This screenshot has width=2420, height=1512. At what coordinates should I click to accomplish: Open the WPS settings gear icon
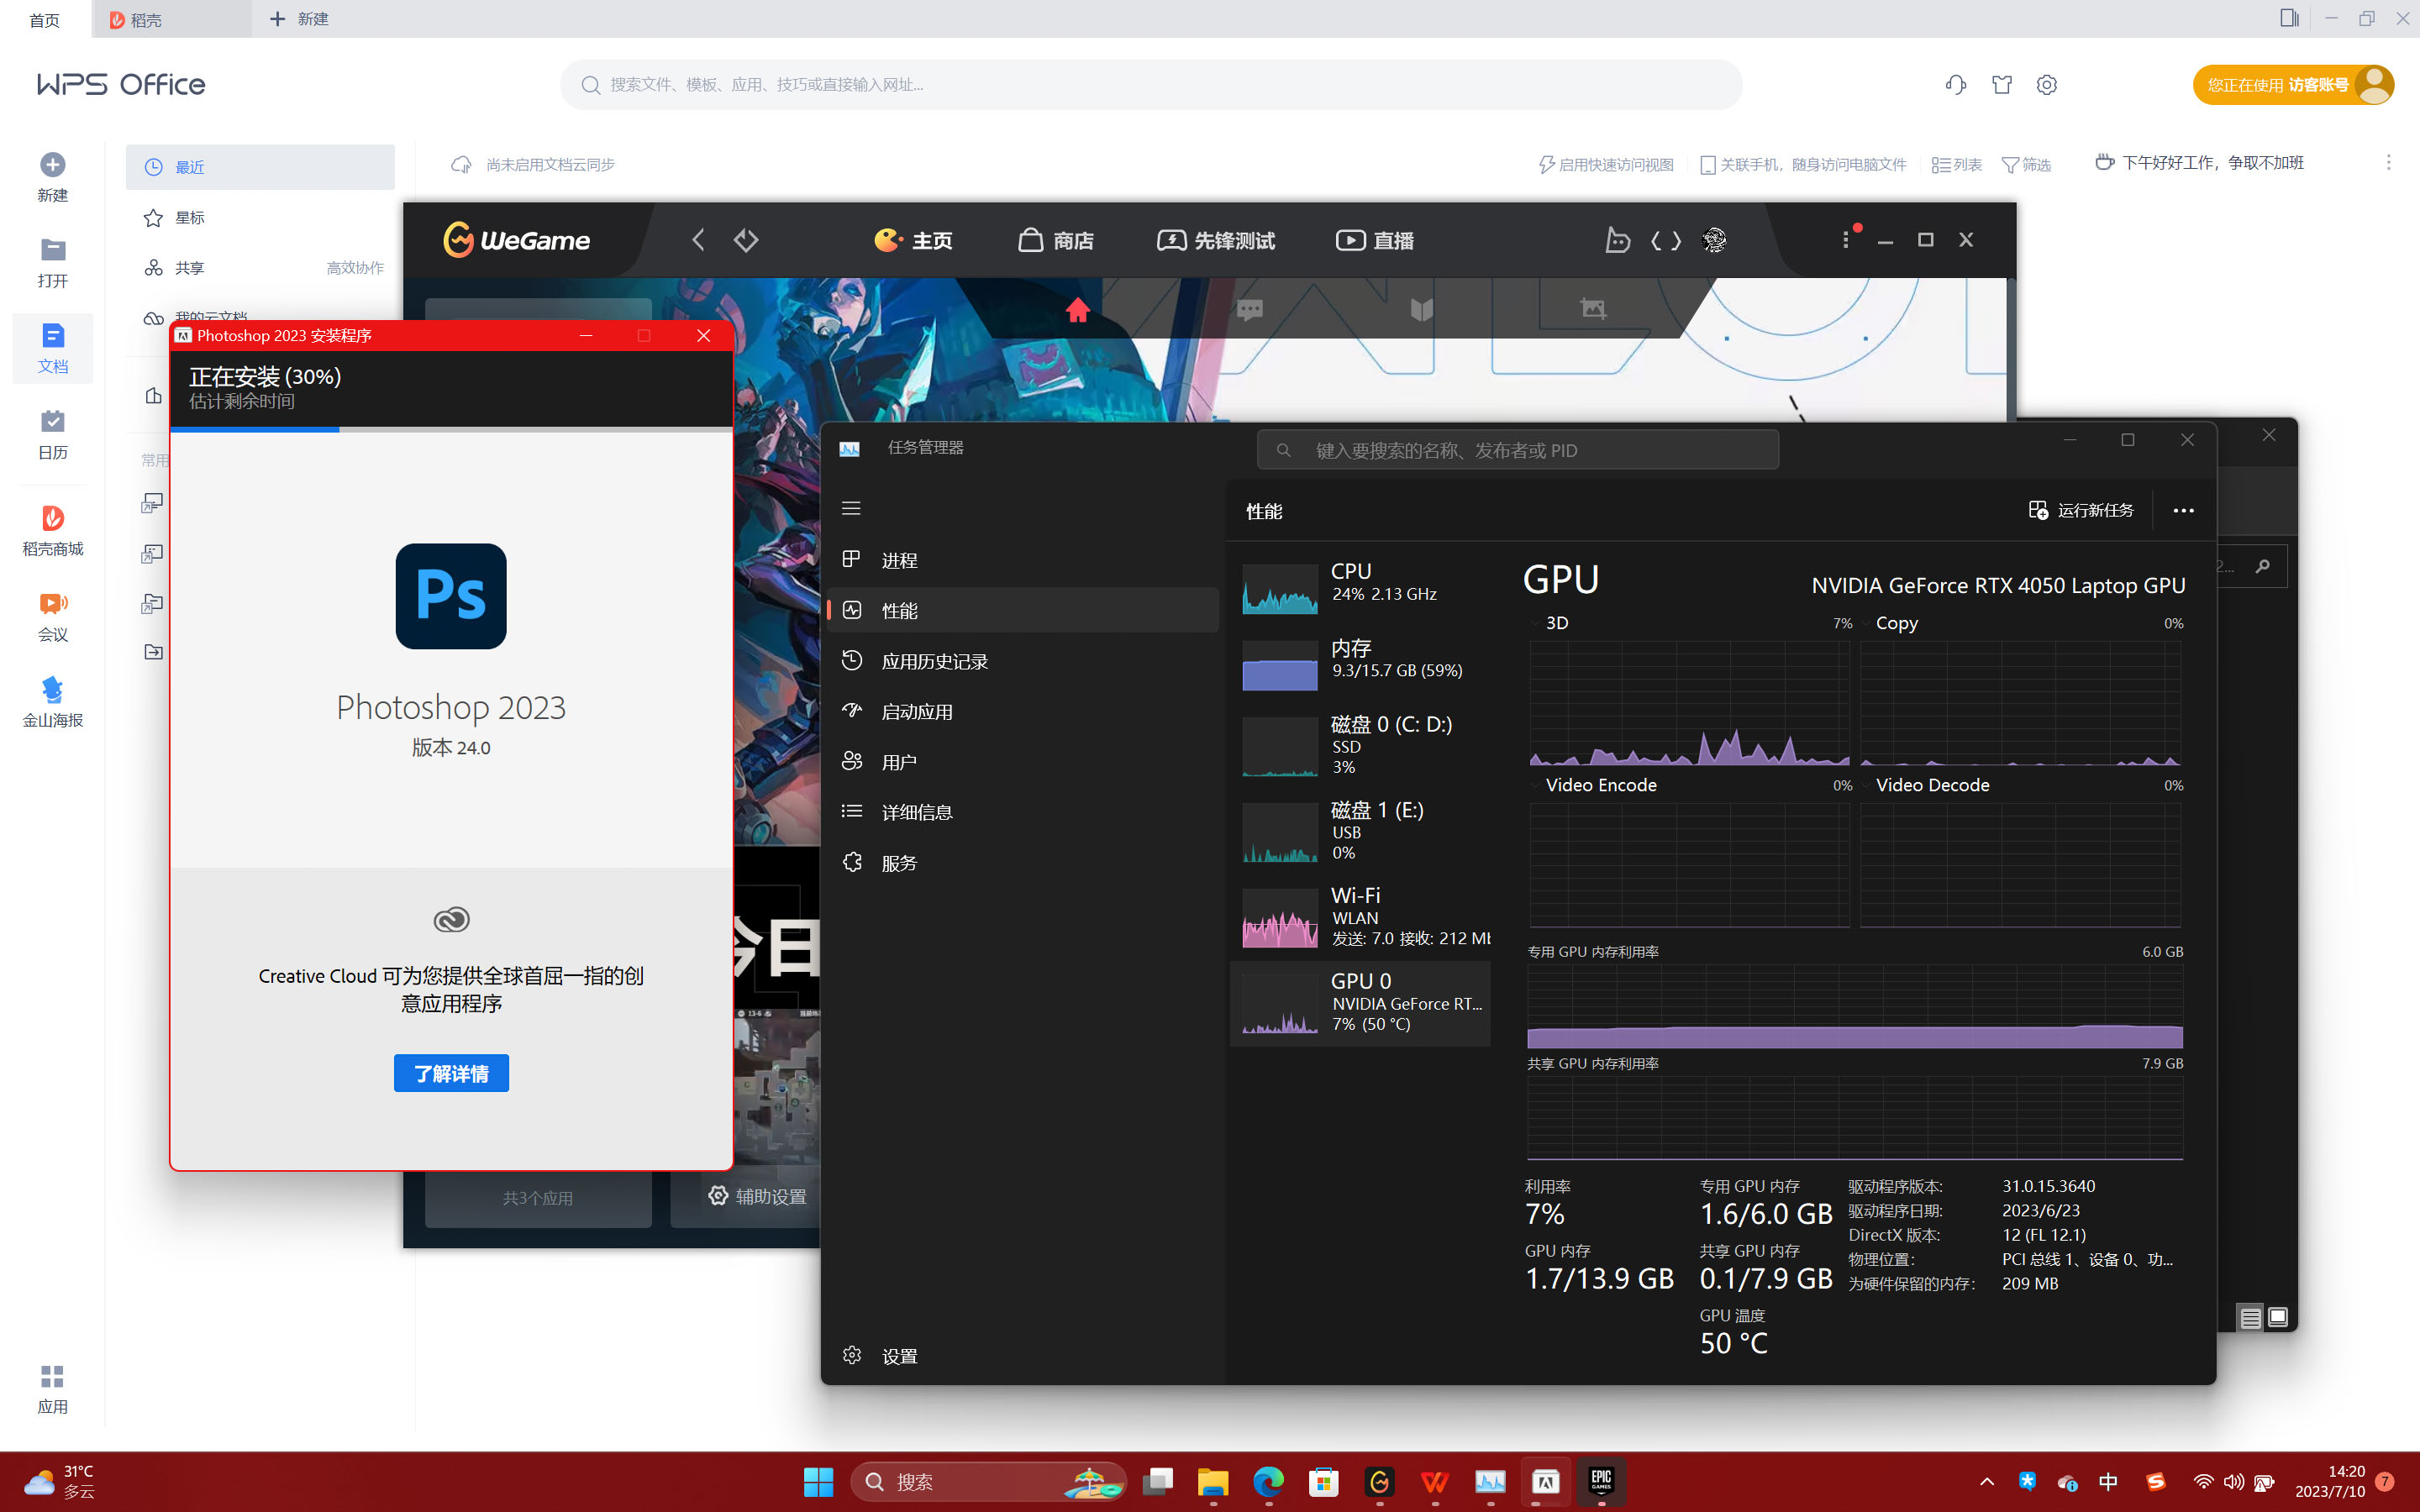pyautogui.click(x=2046, y=85)
